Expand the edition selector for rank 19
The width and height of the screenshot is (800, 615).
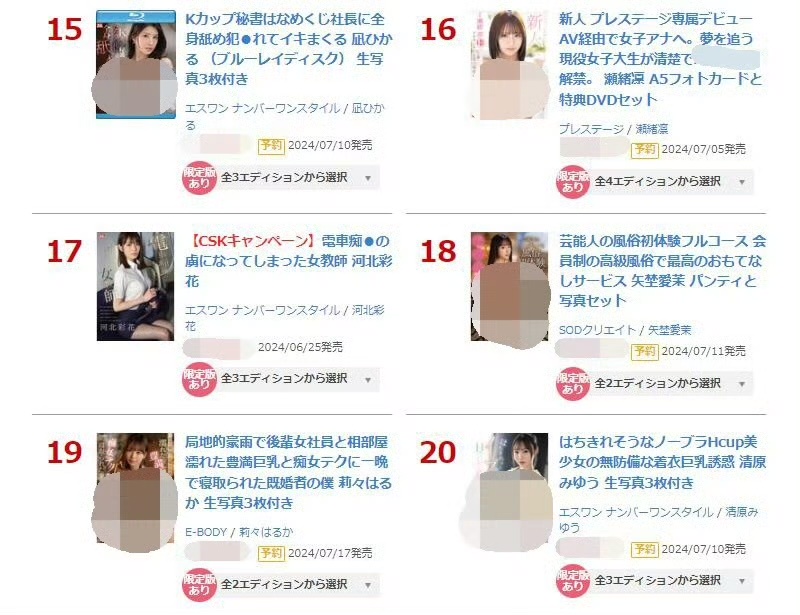pyautogui.click(x=299, y=585)
